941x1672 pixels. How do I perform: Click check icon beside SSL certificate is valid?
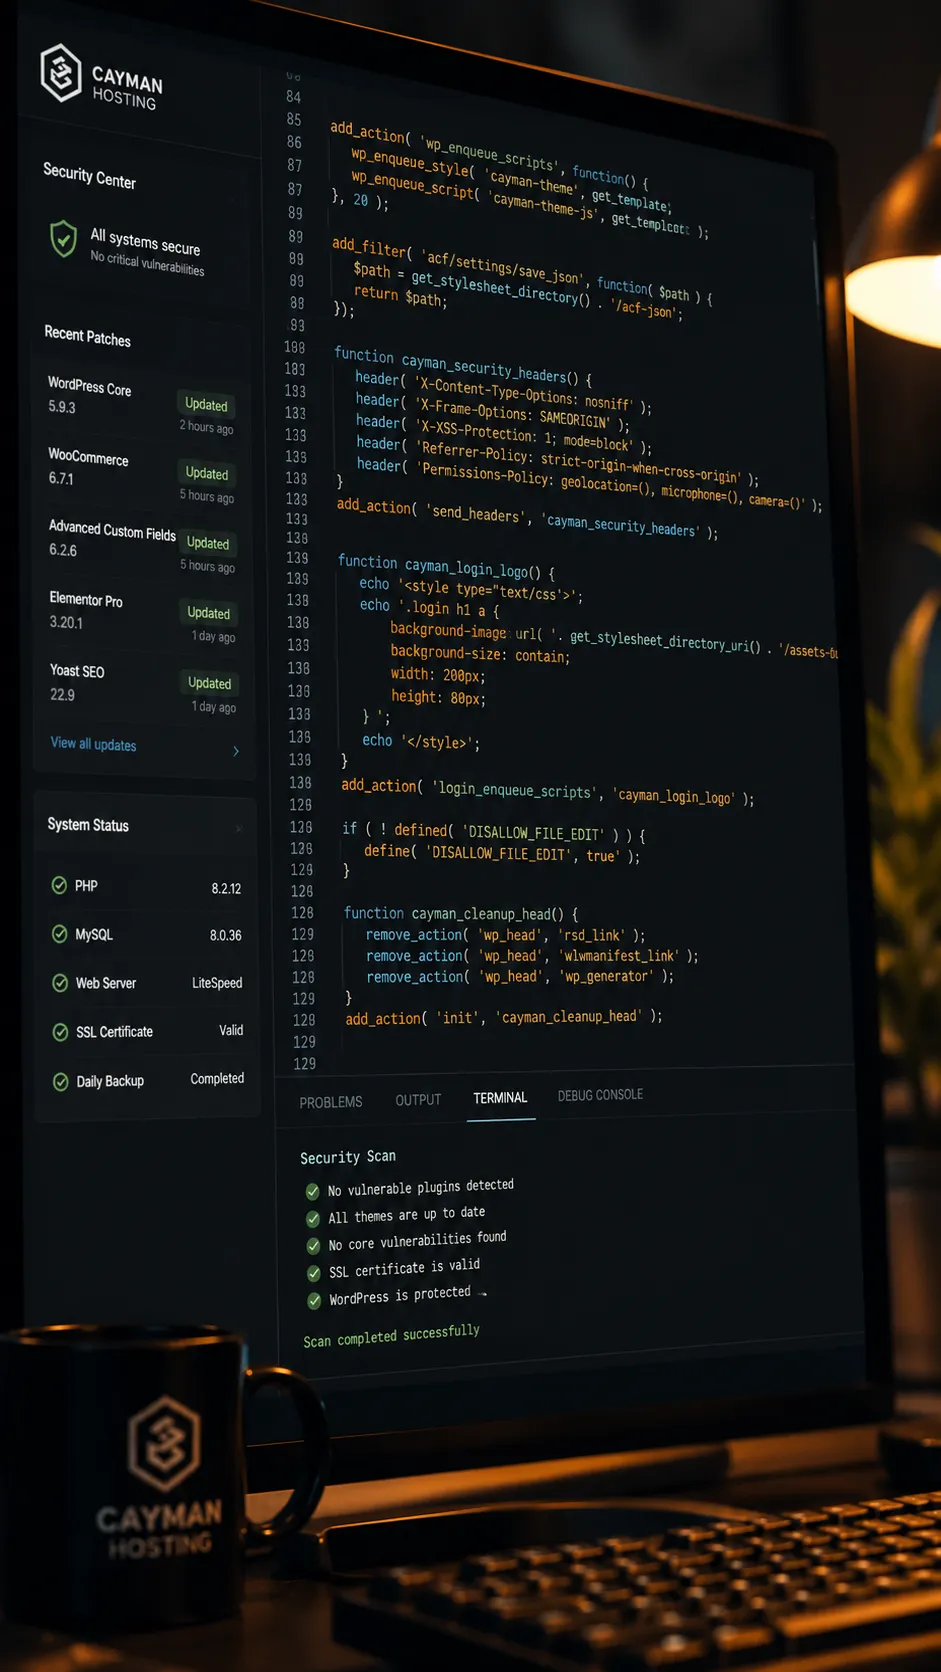[x=314, y=1273]
